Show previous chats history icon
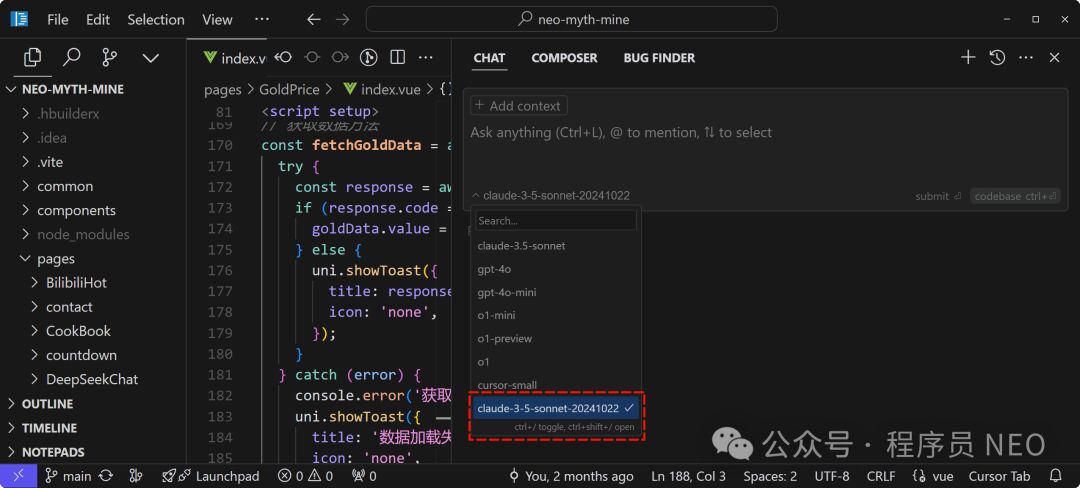 [x=997, y=58]
